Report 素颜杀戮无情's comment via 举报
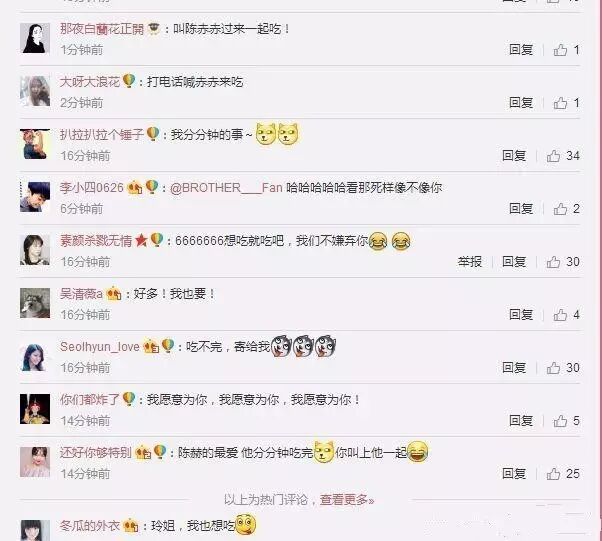This screenshot has height=541, width=602. (x=470, y=262)
